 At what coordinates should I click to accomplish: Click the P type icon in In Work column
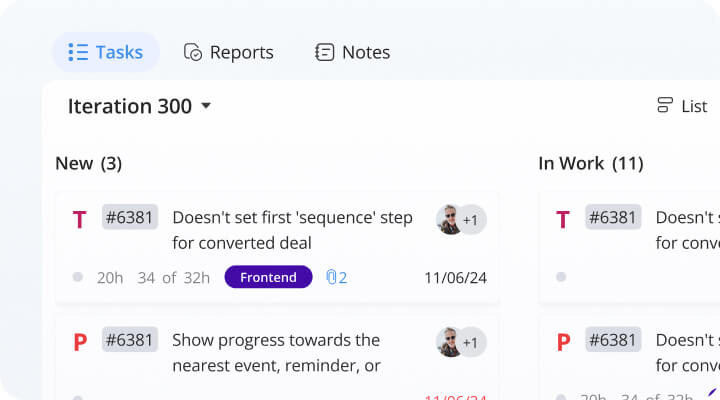(x=563, y=342)
